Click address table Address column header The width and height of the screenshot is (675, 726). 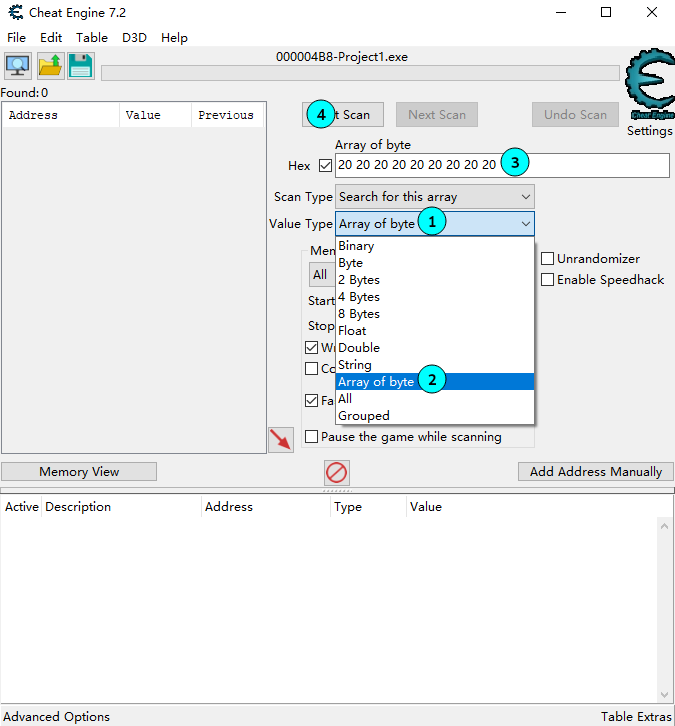266,507
